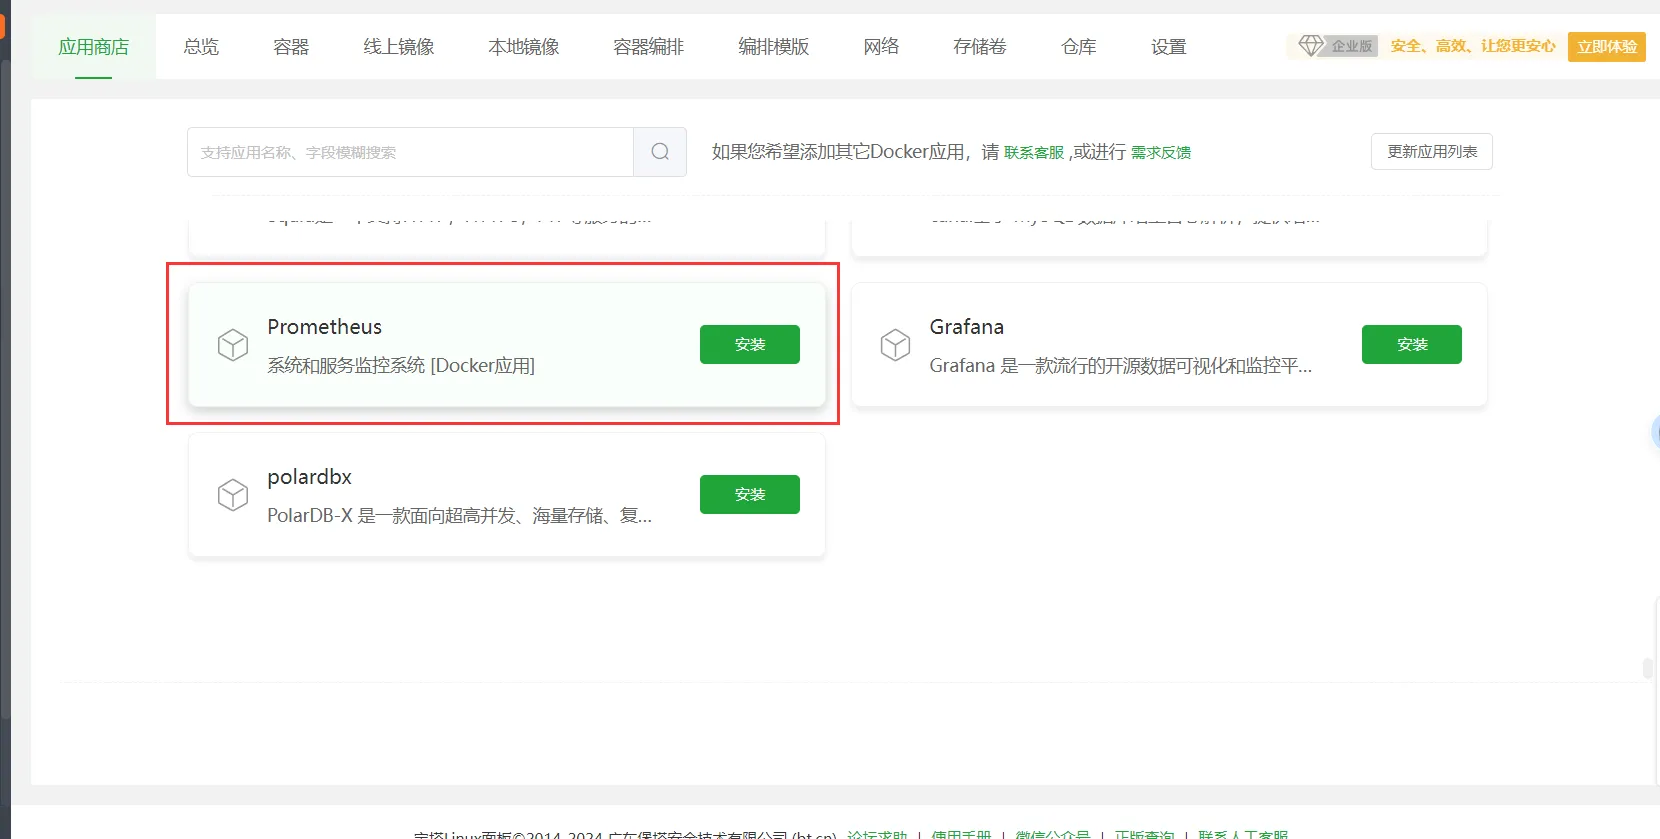This screenshot has width=1660, height=839.
Task: Click the Prometheus app title
Action: 325,327
